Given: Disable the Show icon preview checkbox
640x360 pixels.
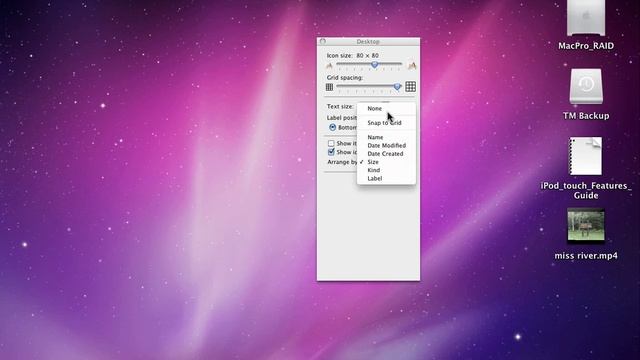Looking at the screenshot, I should point(331,152).
